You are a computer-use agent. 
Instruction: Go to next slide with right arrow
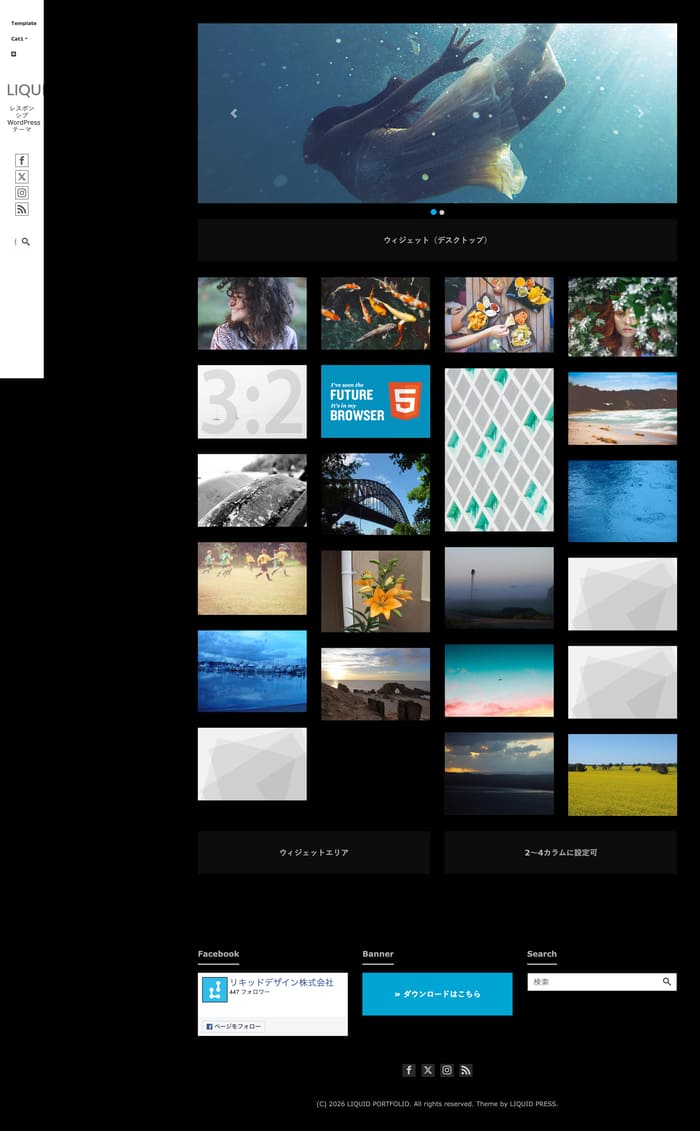pyautogui.click(x=640, y=113)
